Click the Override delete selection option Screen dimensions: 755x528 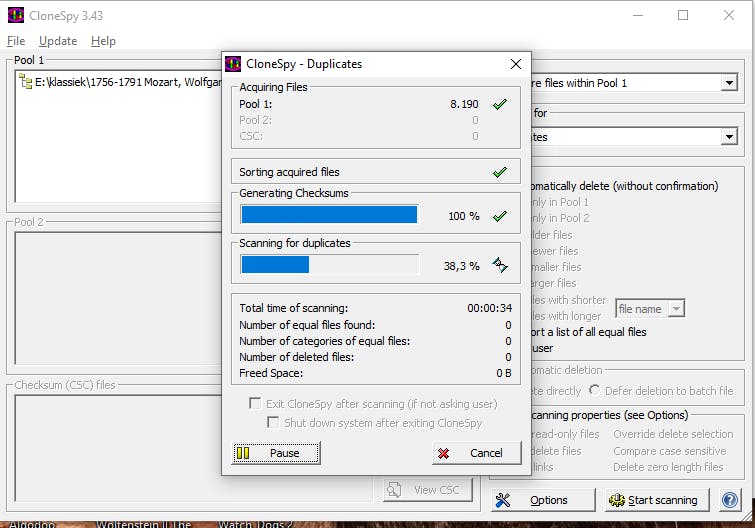coord(673,434)
